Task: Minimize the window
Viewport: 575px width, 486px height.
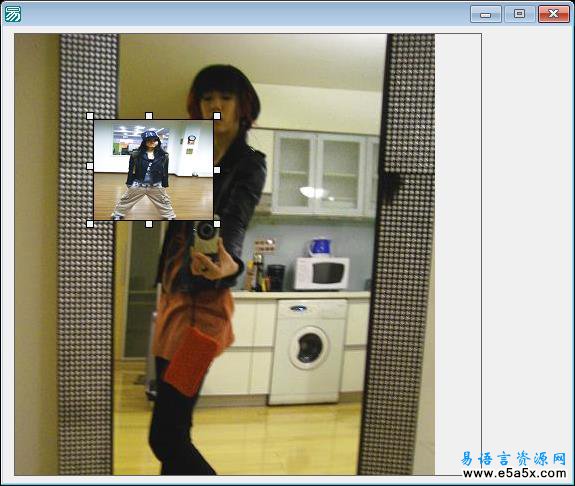Action: [x=486, y=14]
